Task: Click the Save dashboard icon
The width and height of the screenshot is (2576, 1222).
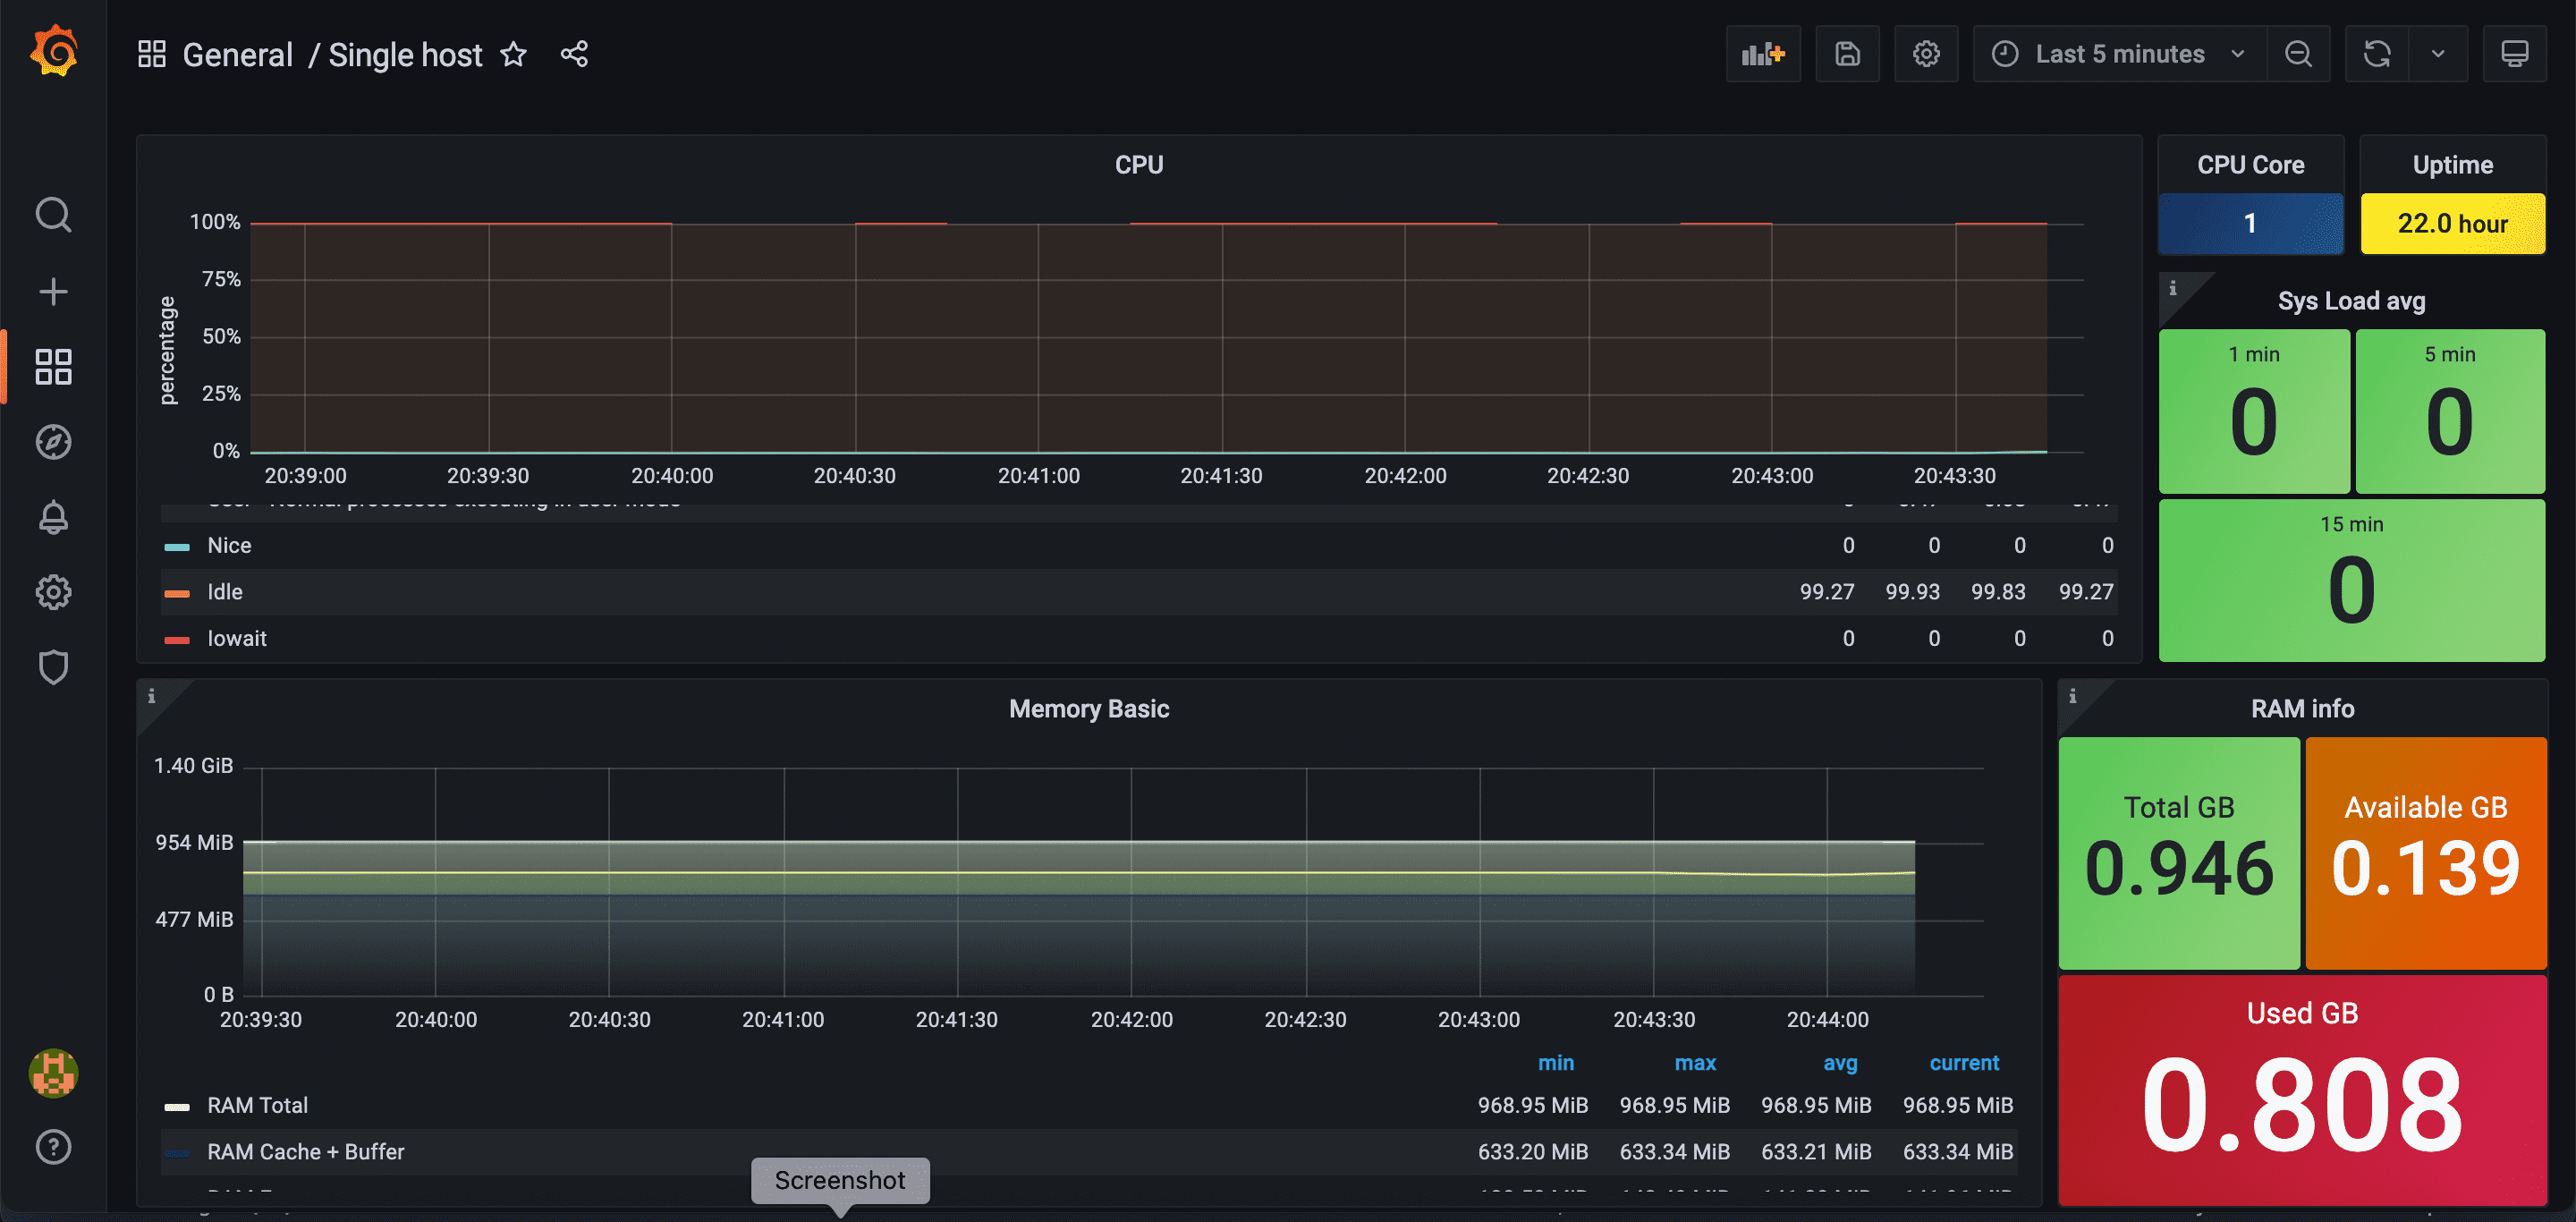Action: 1846,54
